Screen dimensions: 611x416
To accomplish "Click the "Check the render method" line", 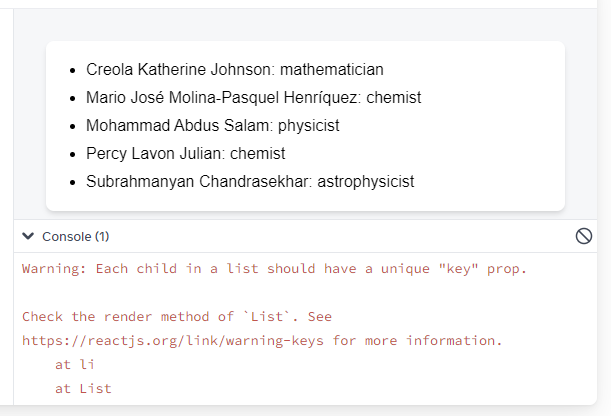I will (177, 316).
